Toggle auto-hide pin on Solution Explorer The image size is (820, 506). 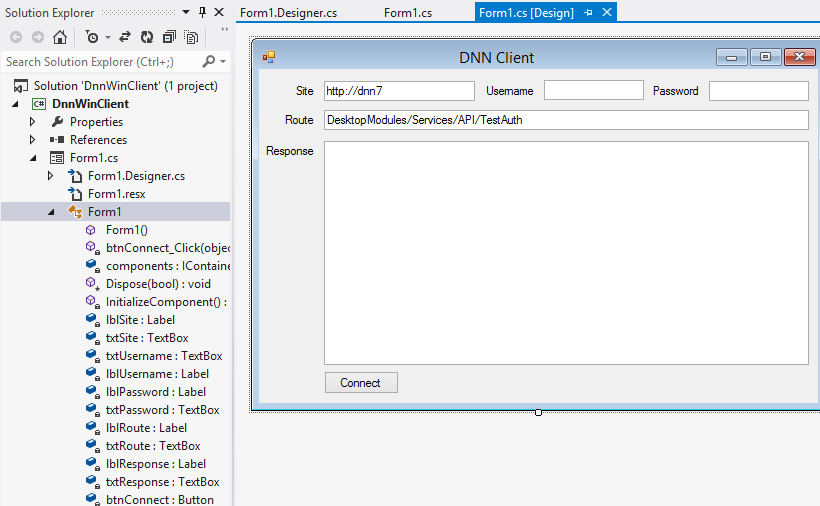(202, 12)
